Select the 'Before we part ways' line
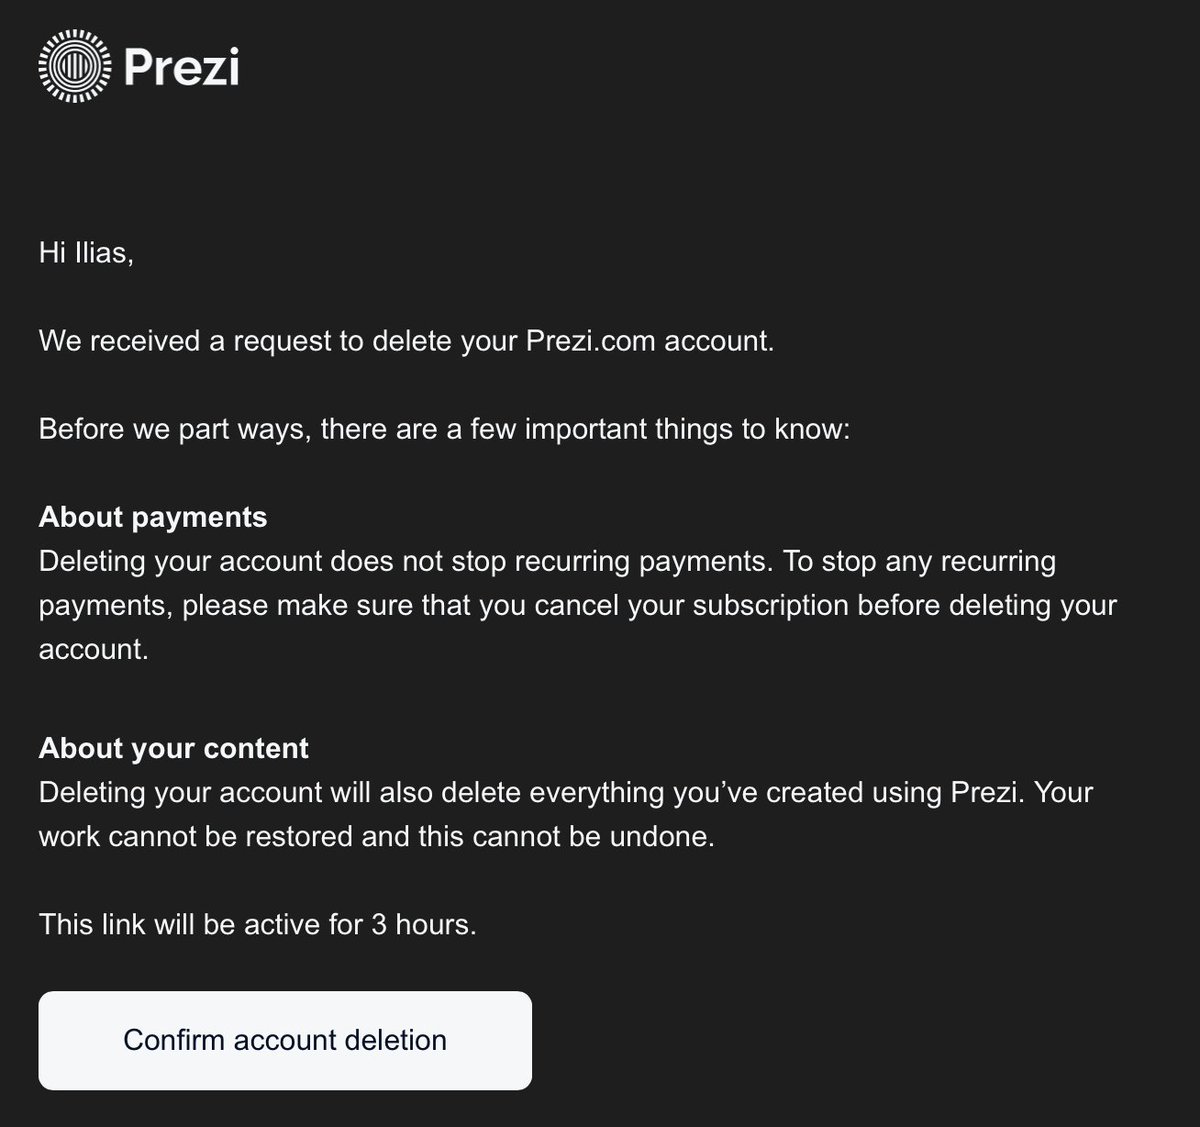 click(444, 428)
